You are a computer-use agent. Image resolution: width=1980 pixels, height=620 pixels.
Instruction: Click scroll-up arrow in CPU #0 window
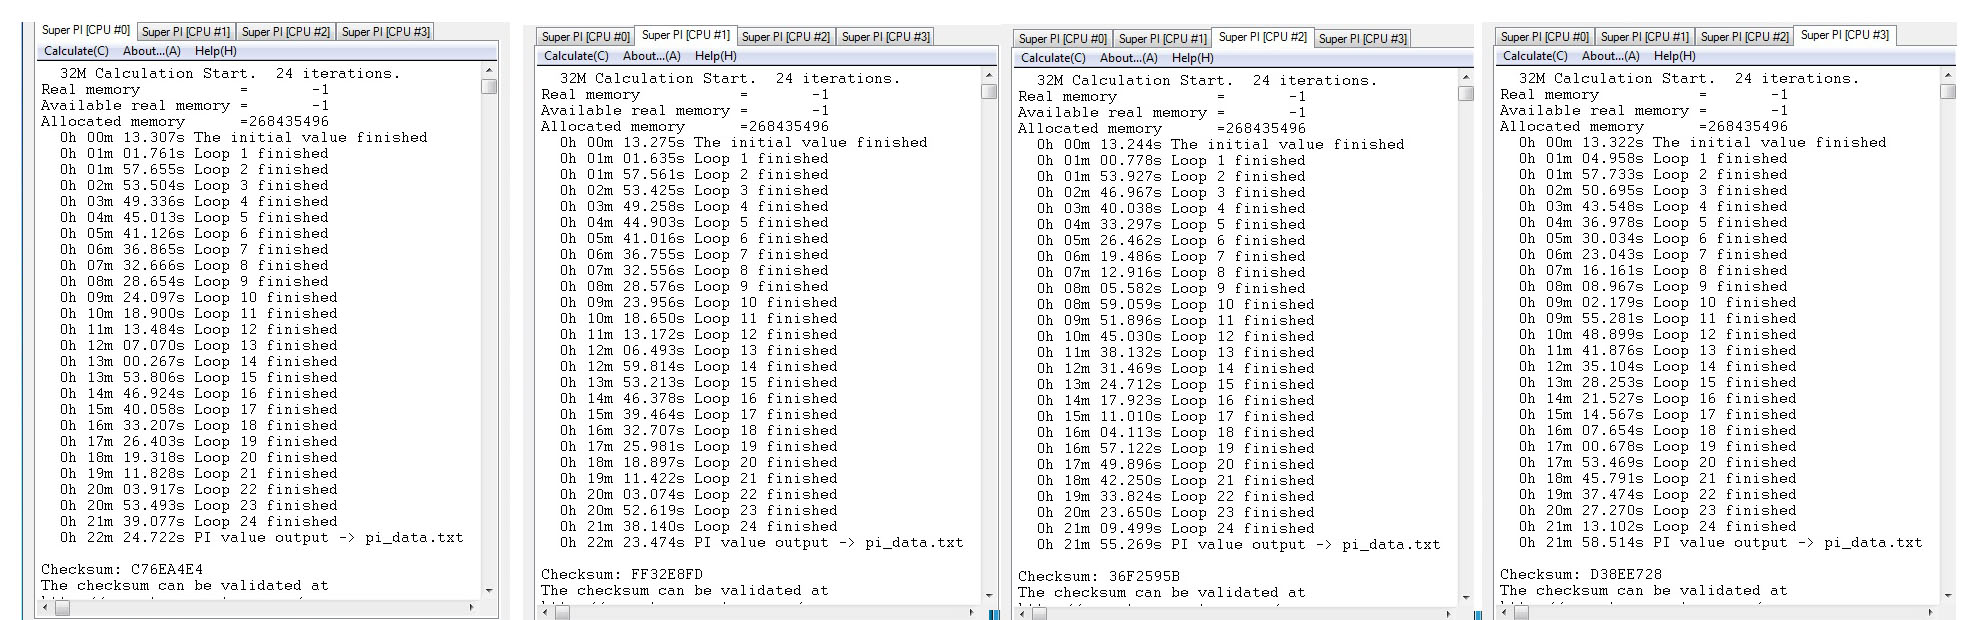(489, 71)
